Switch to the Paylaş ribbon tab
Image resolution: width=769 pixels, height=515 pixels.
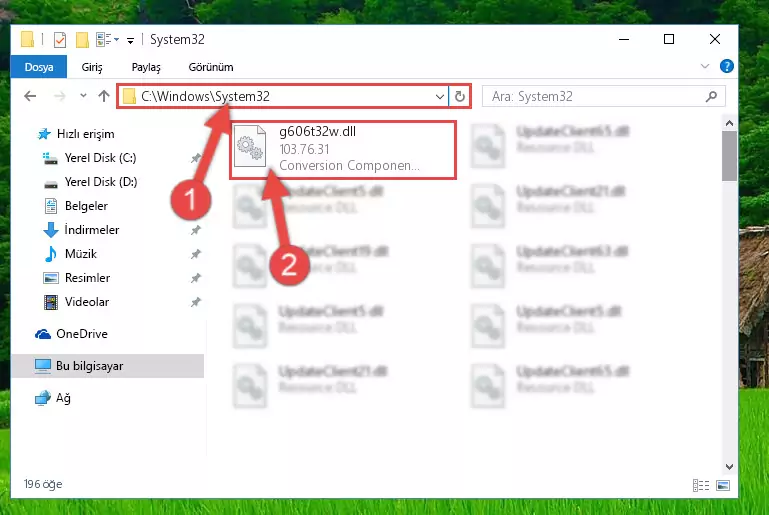click(146, 67)
